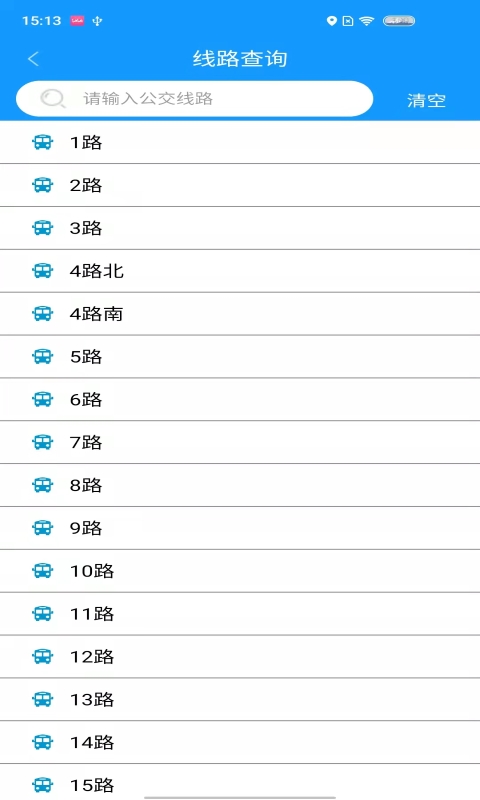Tap the bus icon beside 7路
Viewport: 480px width, 800px height.
pos(42,442)
